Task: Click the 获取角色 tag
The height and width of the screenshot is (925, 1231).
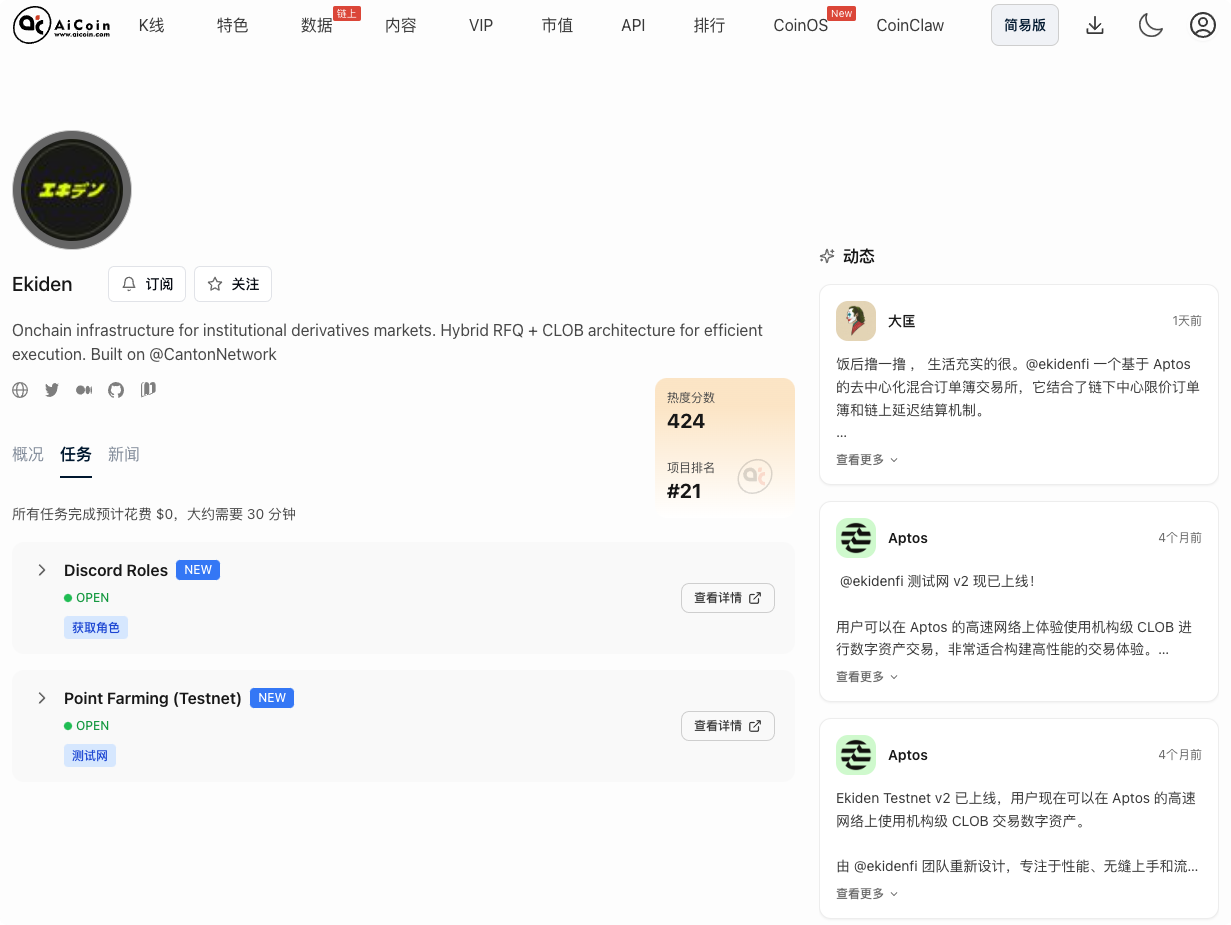Action: [x=96, y=627]
